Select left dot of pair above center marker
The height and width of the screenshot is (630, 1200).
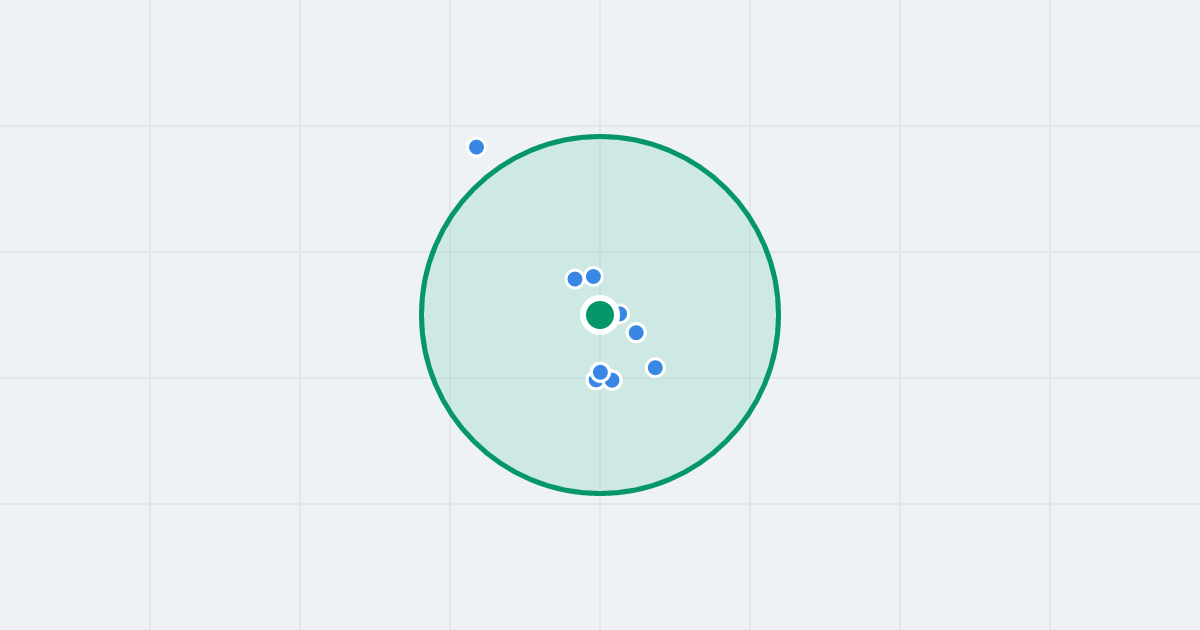[x=575, y=279]
